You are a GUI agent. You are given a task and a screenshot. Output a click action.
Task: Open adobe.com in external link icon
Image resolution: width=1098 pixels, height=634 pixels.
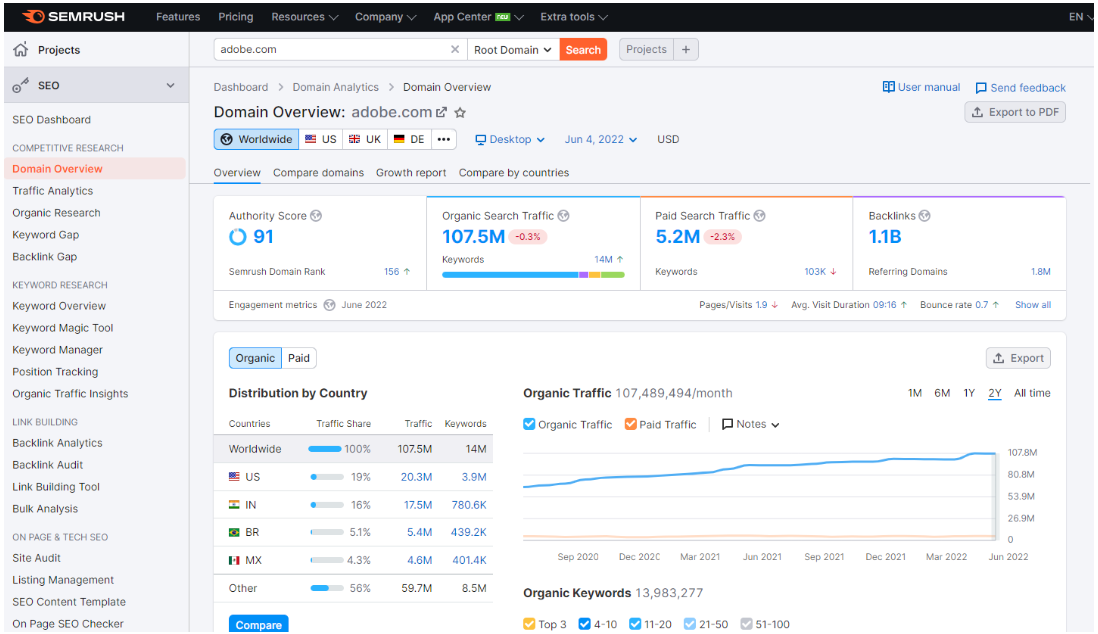441,112
